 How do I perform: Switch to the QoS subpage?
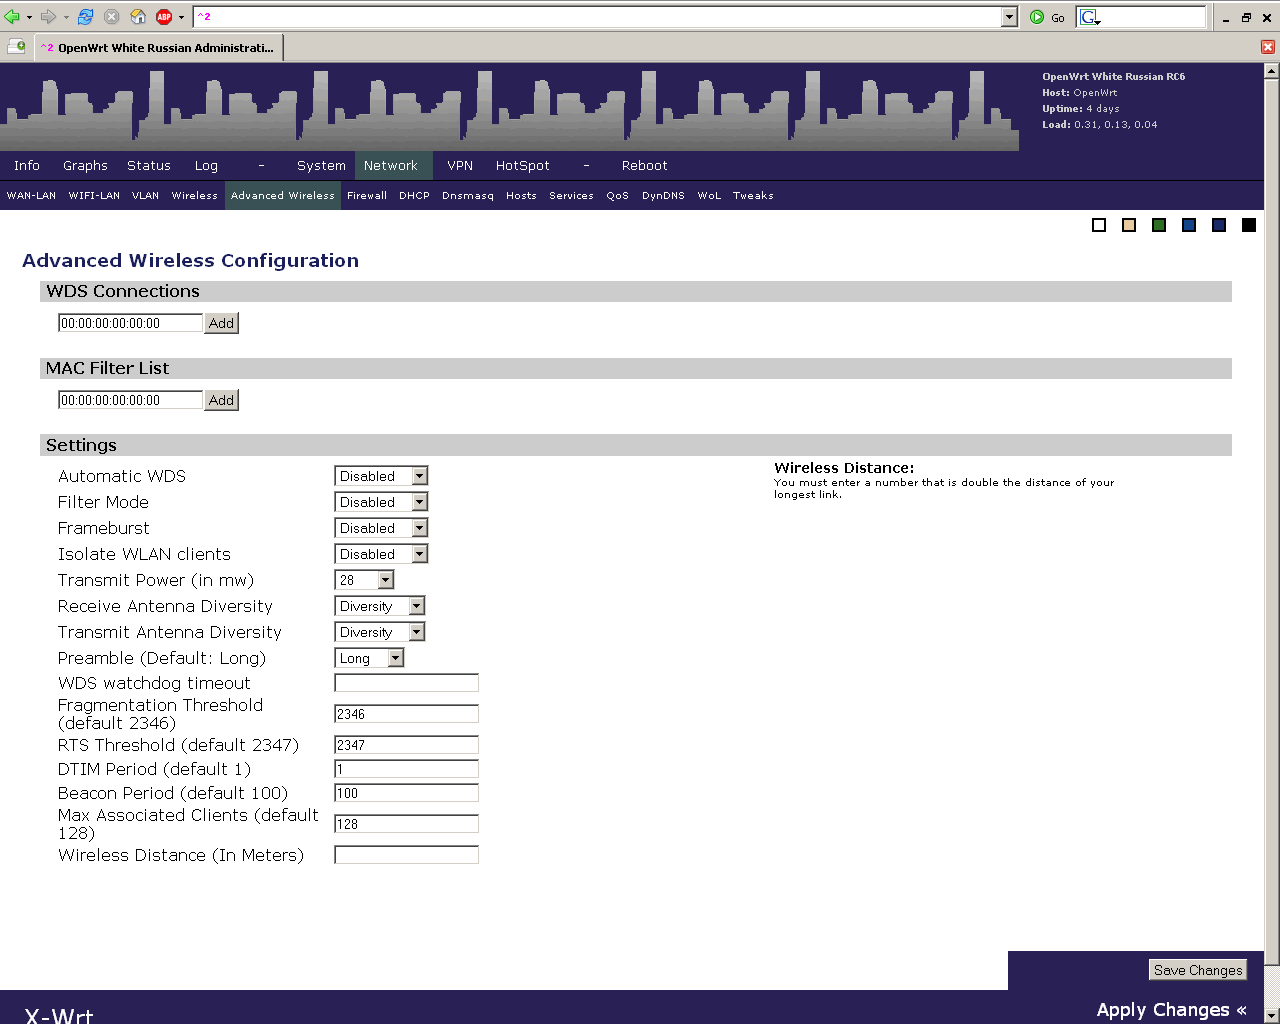coord(618,196)
